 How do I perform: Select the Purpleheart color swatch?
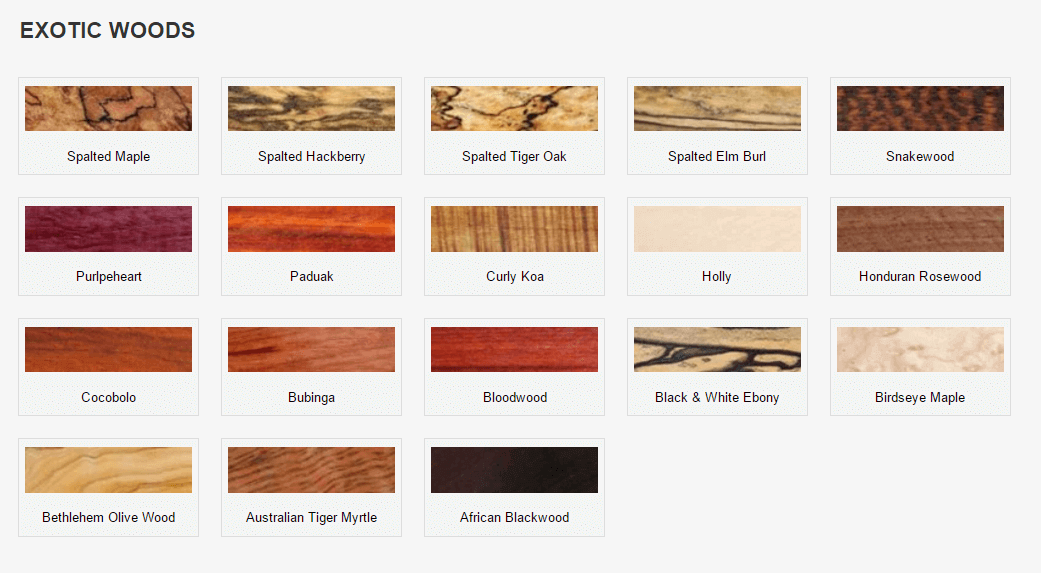pos(108,229)
